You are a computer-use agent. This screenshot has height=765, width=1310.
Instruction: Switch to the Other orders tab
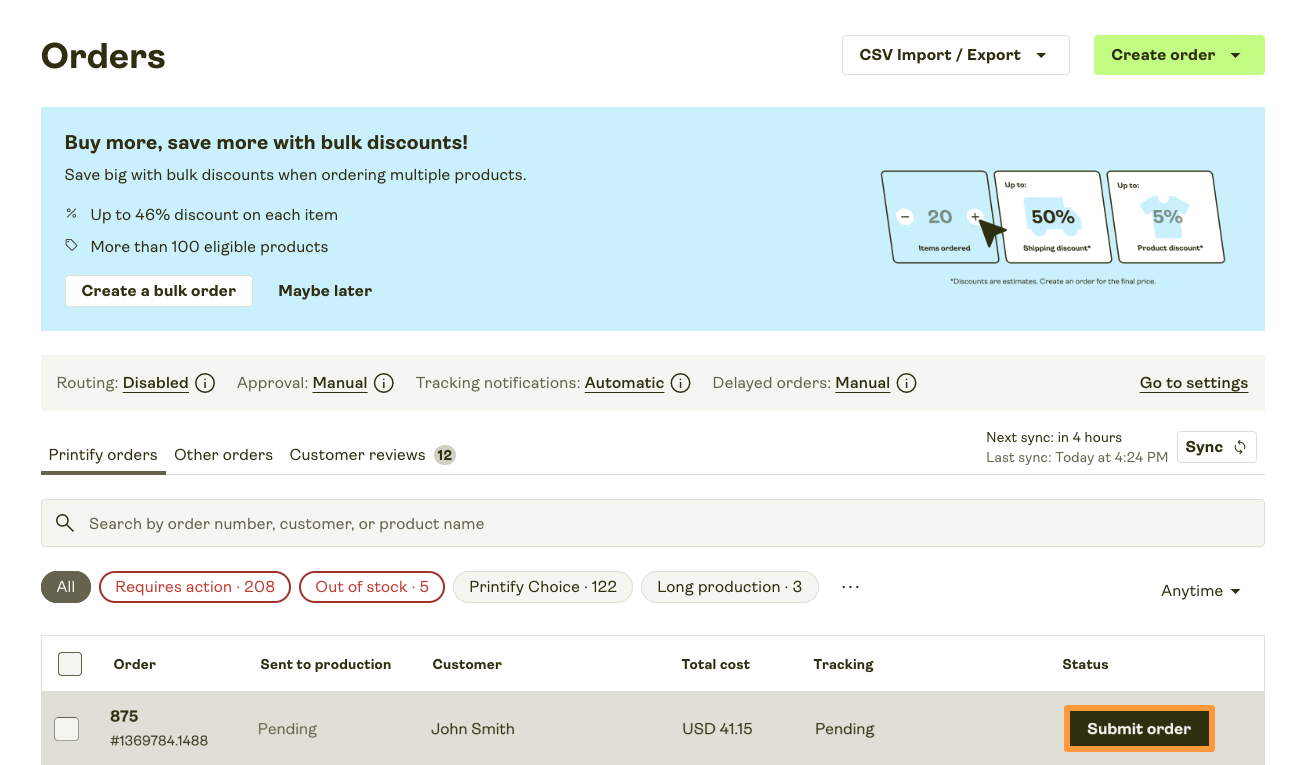223,455
